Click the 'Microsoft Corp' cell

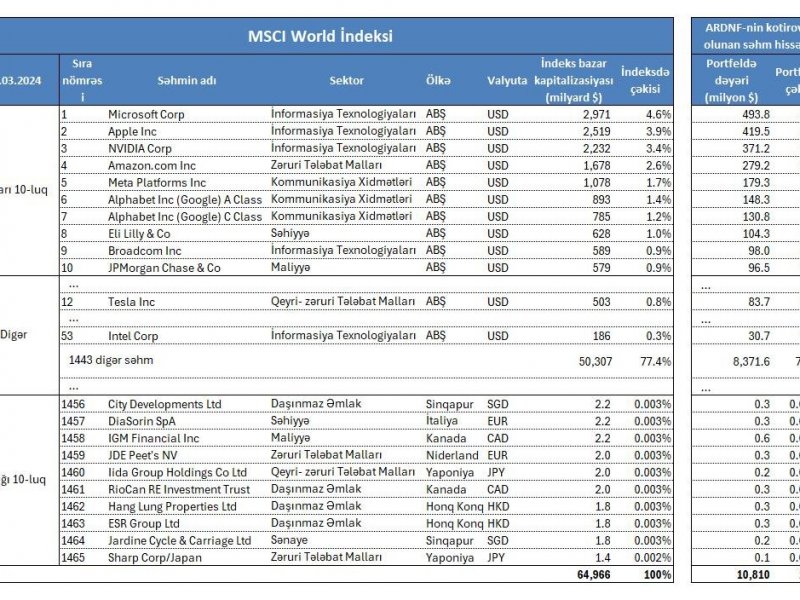tap(146, 114)
